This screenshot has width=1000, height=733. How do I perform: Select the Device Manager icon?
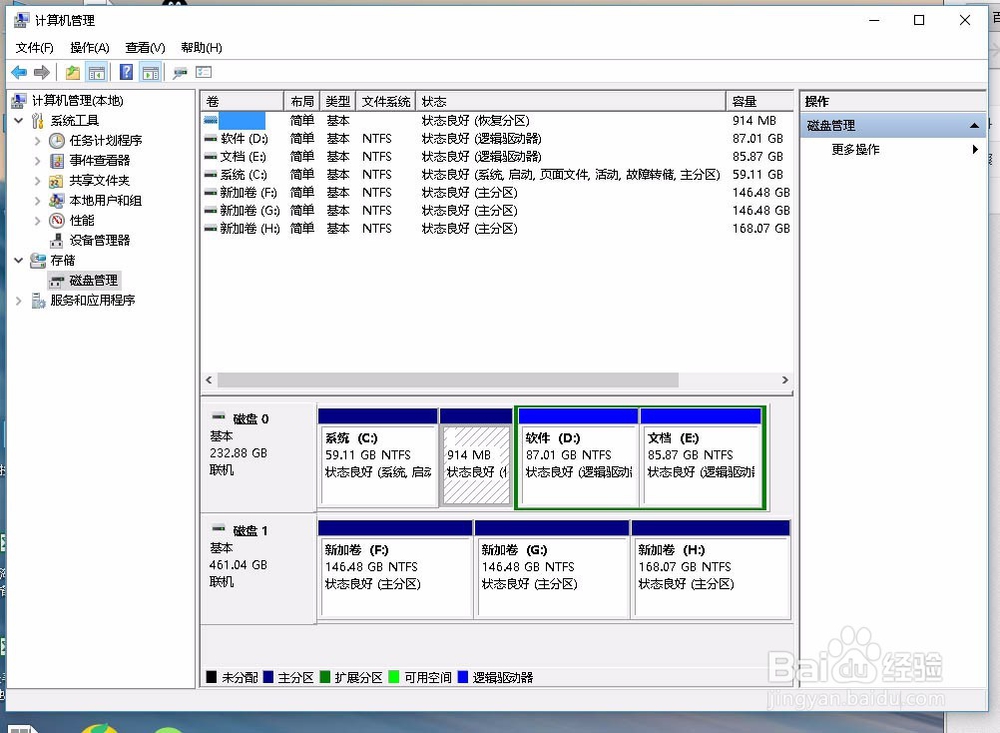[x=57, y=241]
